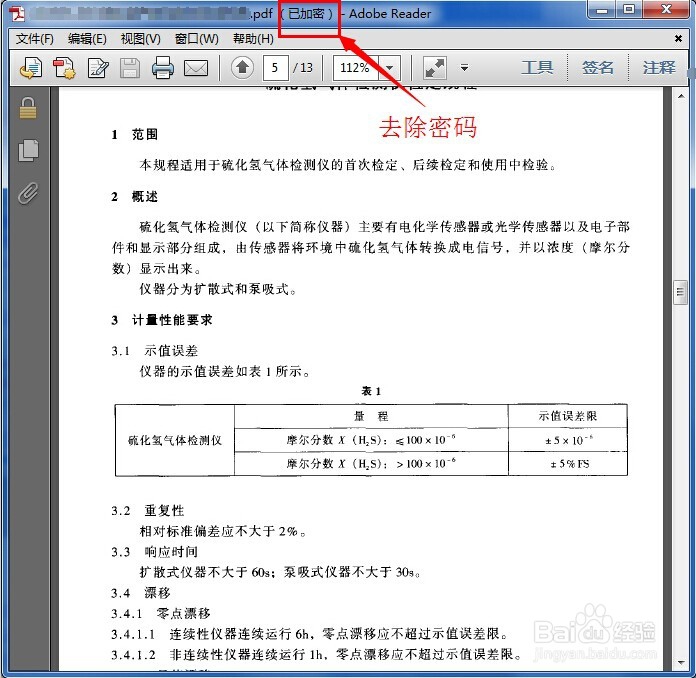Click the heading '3 计量性能要求'
The width and height of the screenshot is (696, 678).
click(162, 320)
